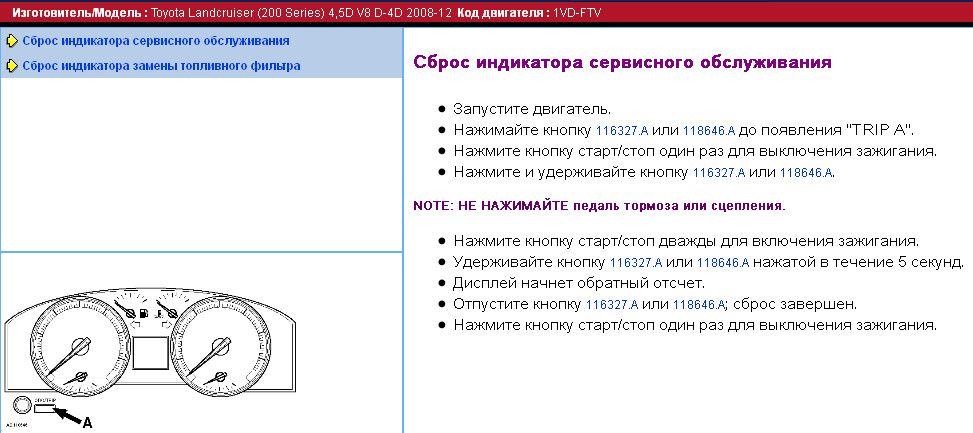Click the ODO/TRIP button in the cluster diagram

point(45,409)
